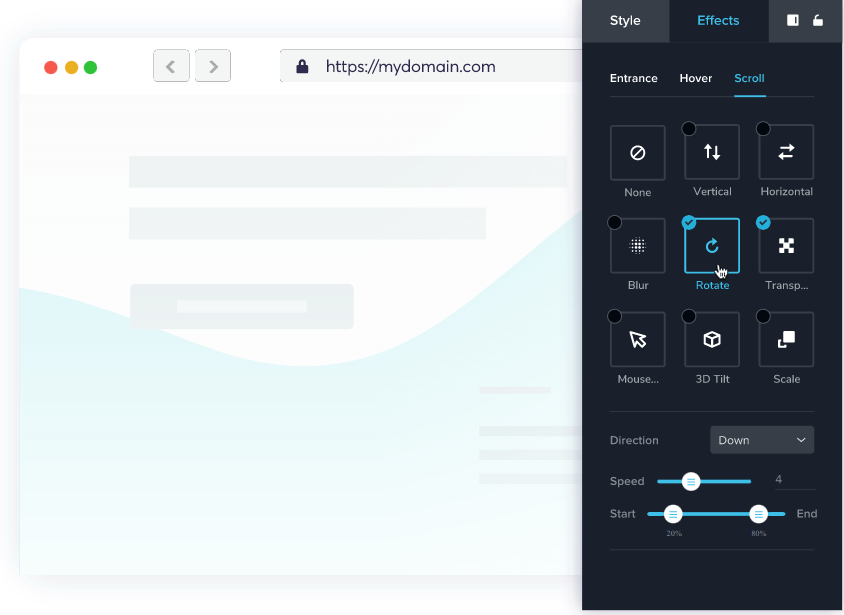Image resolution: width=844 pixels, height=615 pixels.
Task: Click the Speed value field showing 4
Action: pyautogui.click(x=795, y=479)
